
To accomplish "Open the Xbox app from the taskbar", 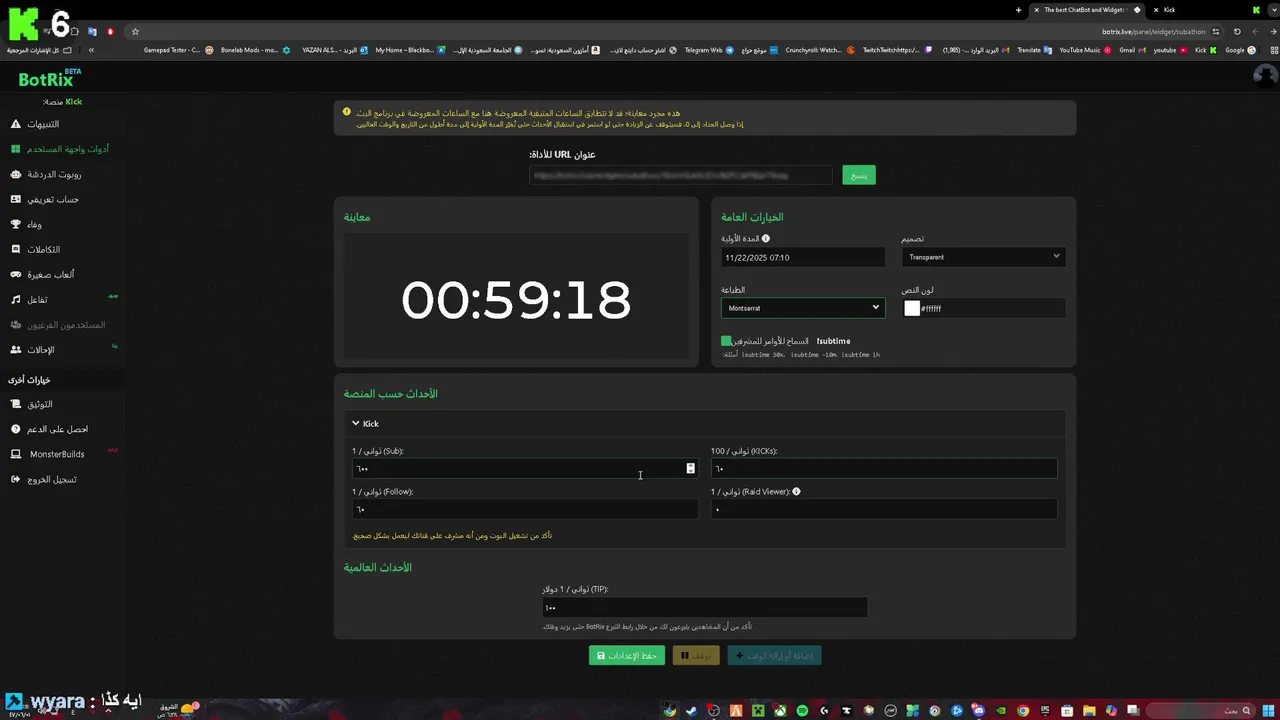I will 780,711.
